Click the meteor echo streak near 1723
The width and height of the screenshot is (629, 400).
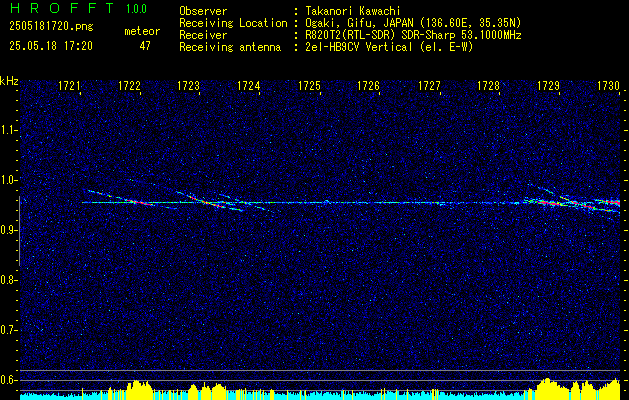coord(211,201)
